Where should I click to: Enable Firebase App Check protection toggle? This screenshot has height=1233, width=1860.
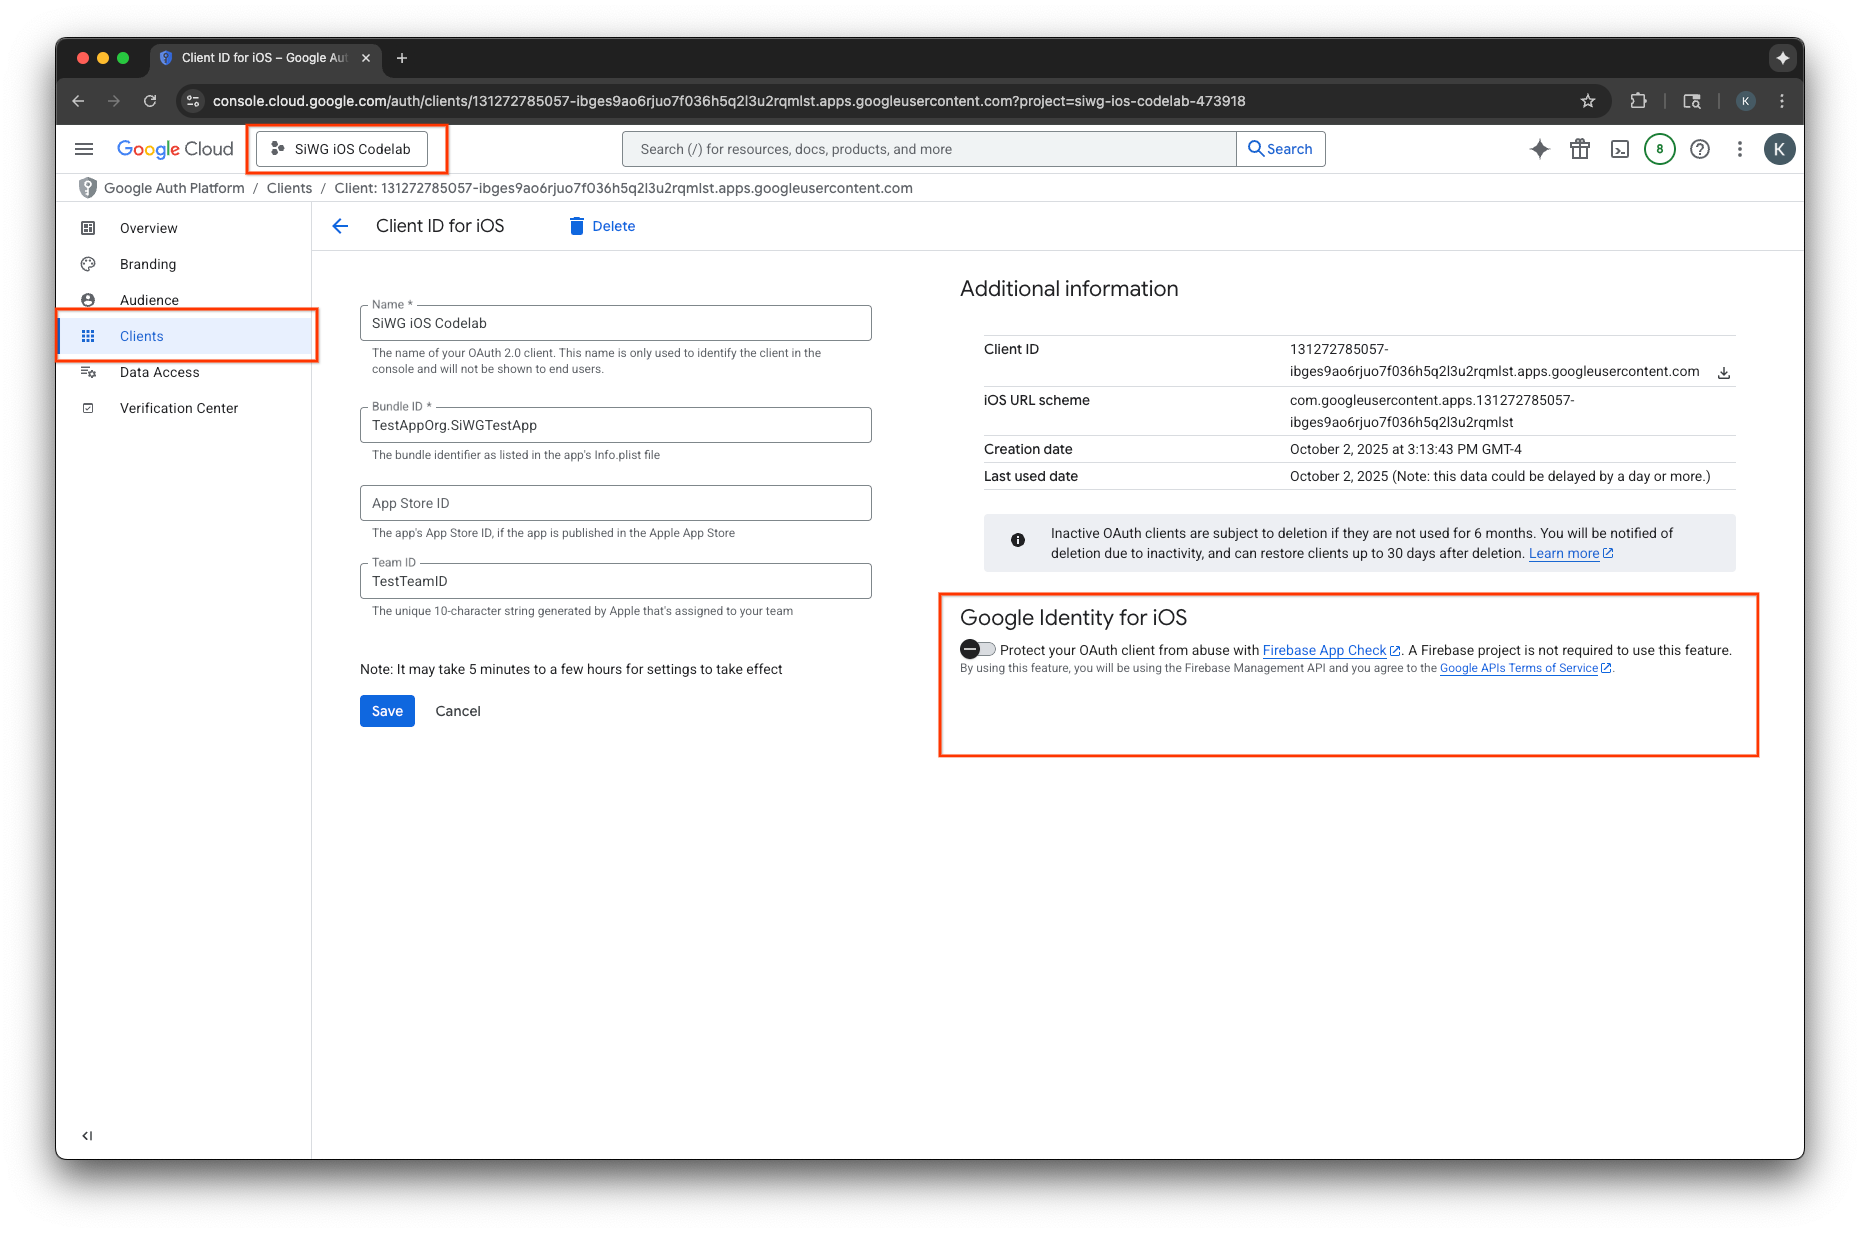(977, 649)
